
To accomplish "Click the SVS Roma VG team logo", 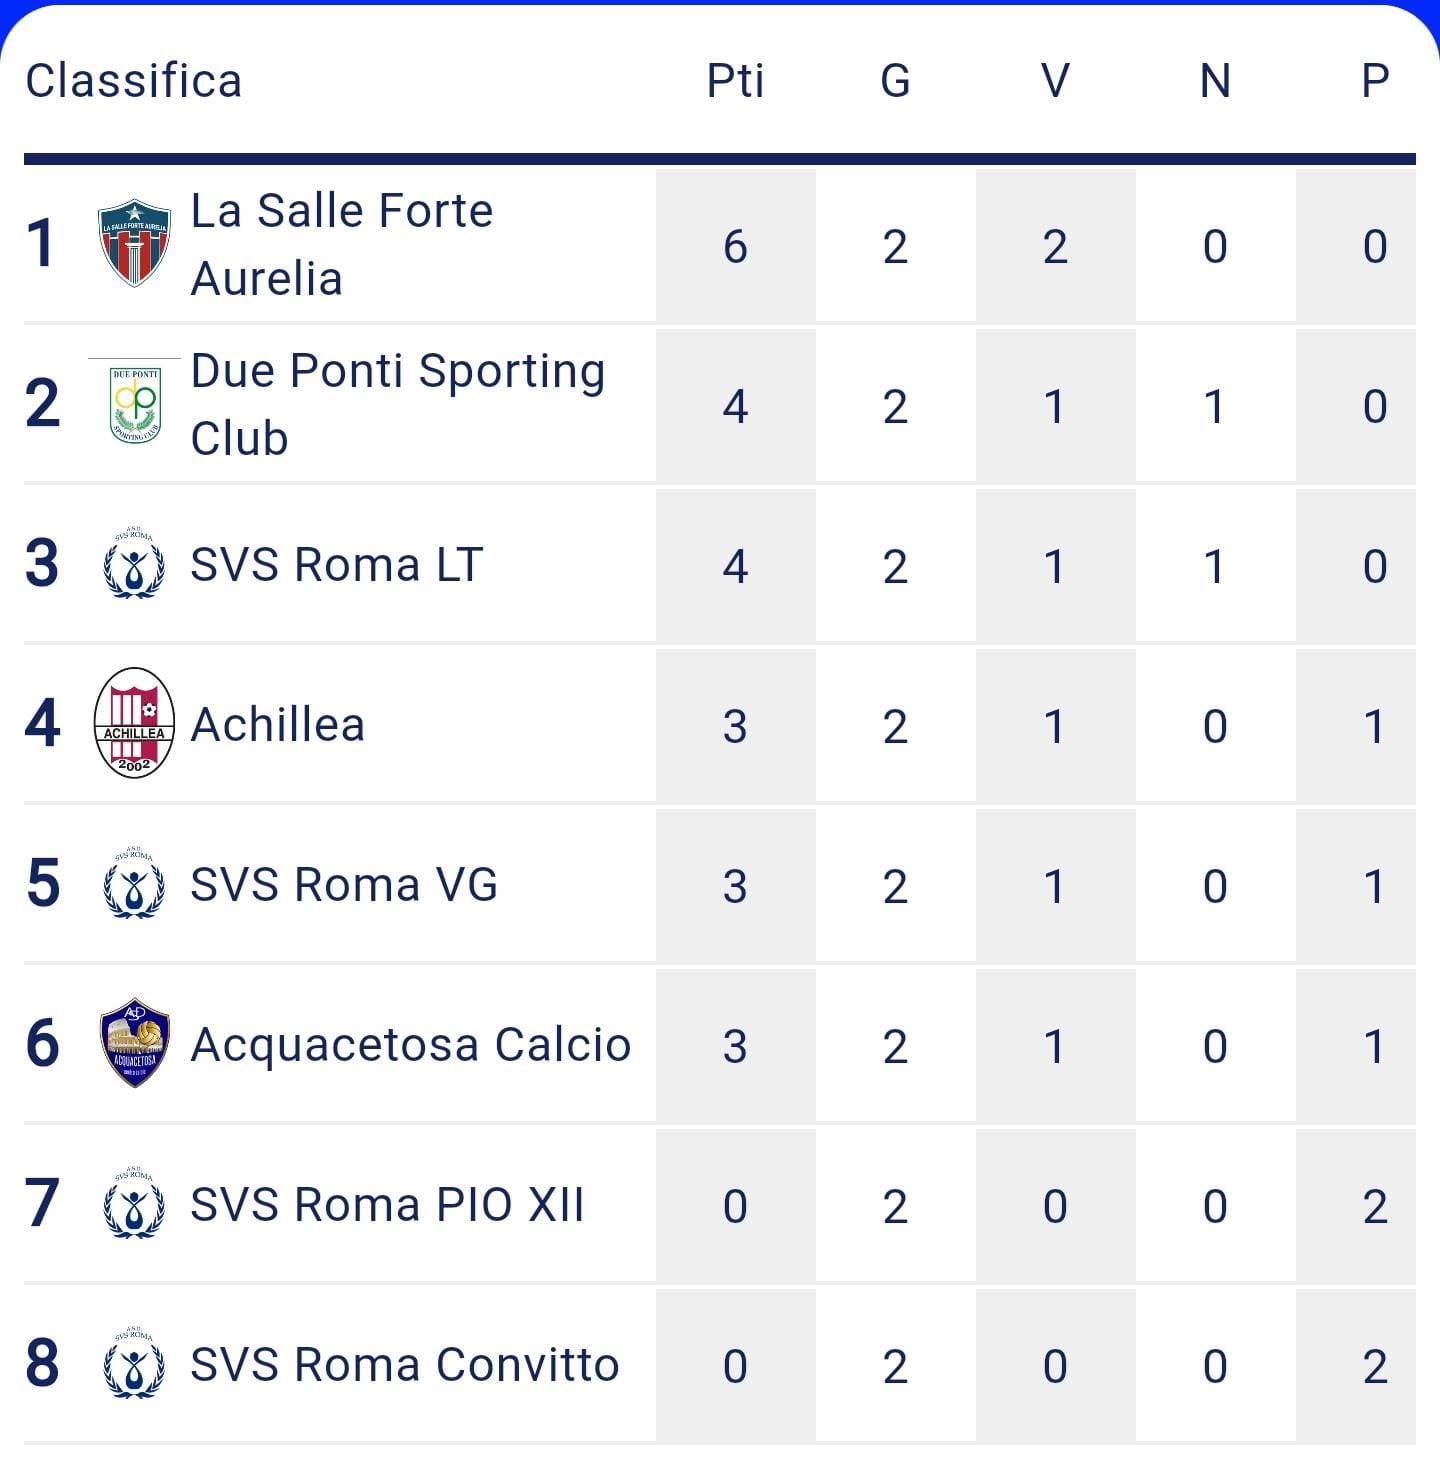I will (x=134, y=883).
